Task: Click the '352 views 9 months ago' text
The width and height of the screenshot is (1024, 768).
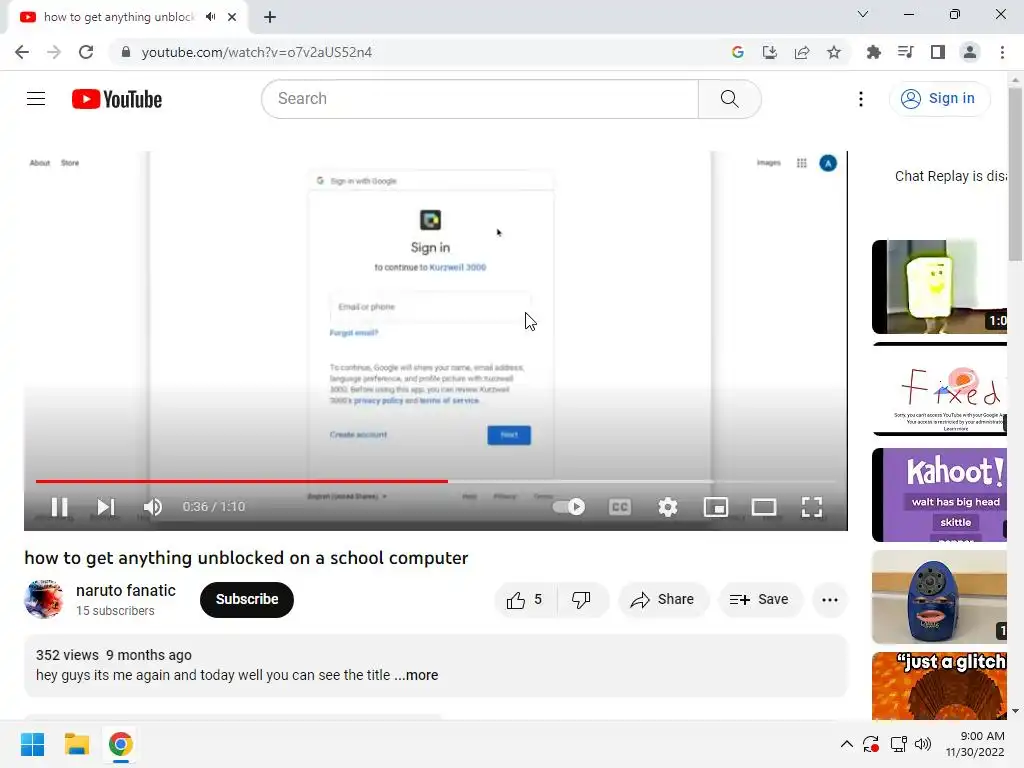Action: click(114, 655)
